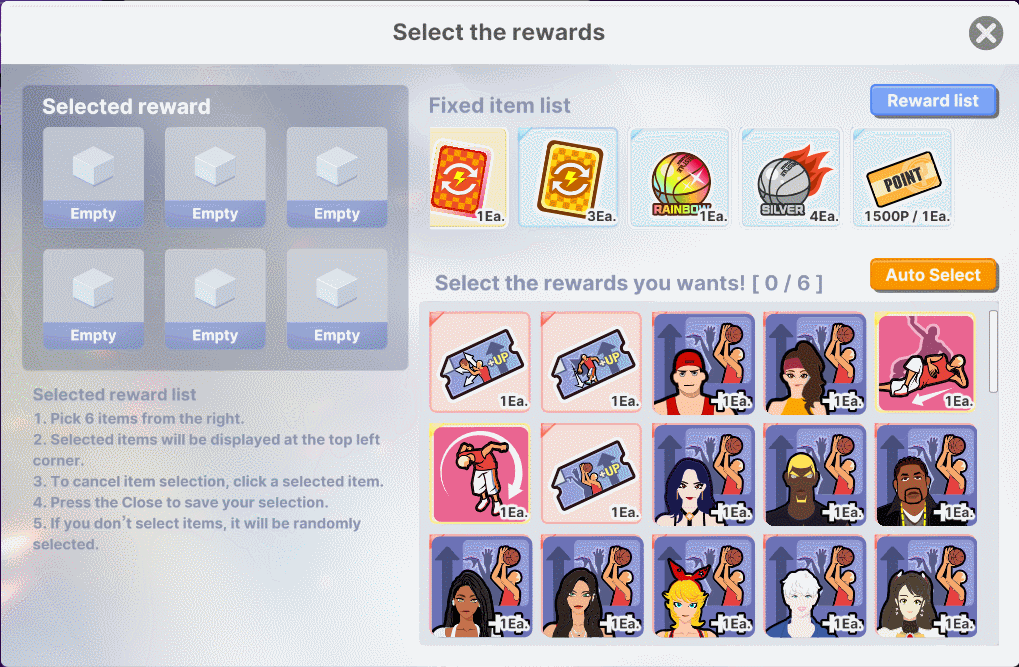Select the bearded man with gold chain reward
Screen dimensions: 1019x667
click(x=925, y=474)
